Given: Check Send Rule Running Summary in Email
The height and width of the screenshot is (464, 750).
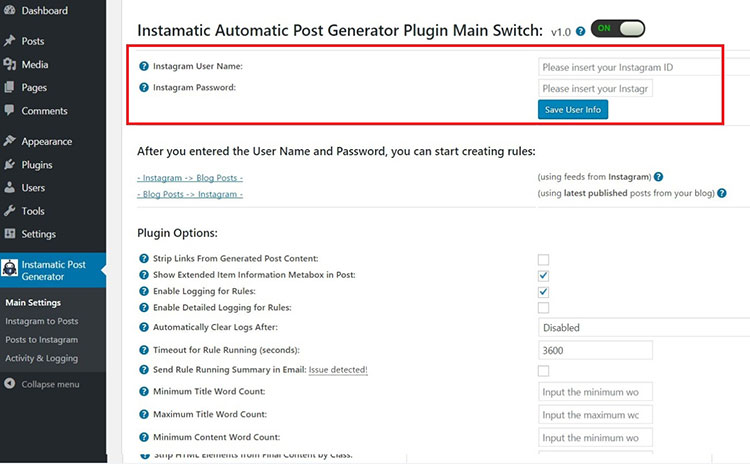Looking at the screenshot, I should coord(543,371).
